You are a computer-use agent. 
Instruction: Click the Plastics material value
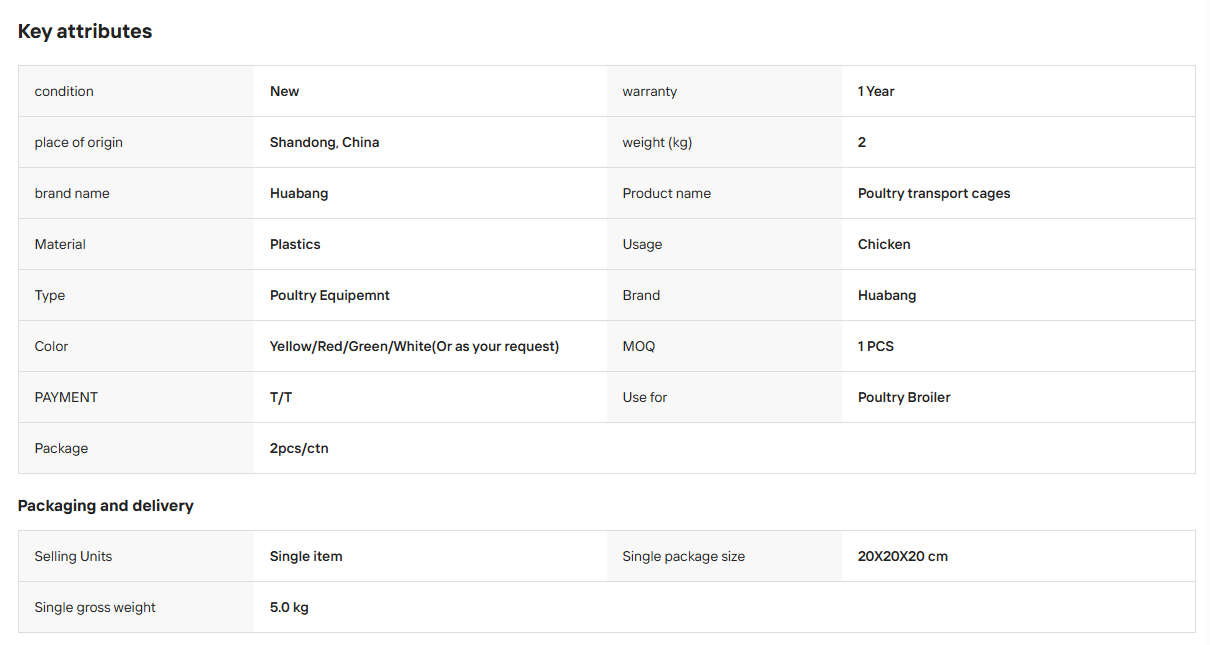point(295,244)
